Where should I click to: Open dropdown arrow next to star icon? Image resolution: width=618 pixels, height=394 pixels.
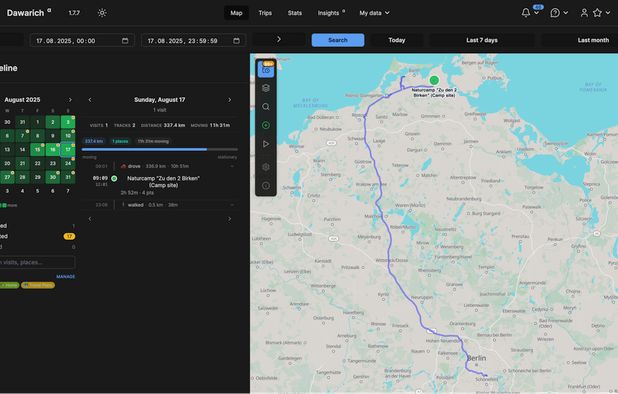(x=608, y=13)
